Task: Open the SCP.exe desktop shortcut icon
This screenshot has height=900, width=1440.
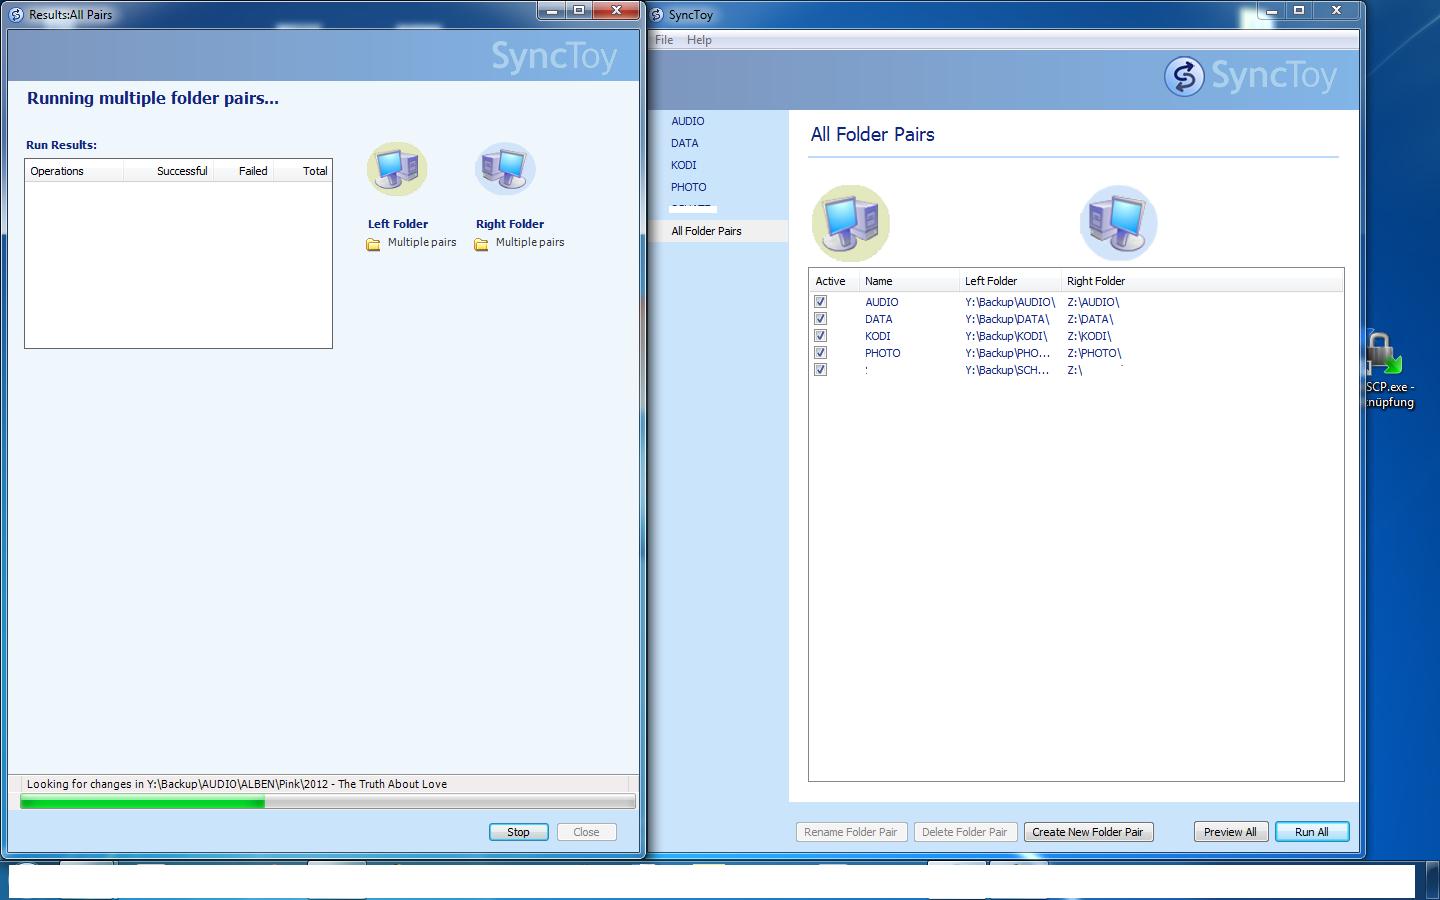Action: click(1385, 354)
